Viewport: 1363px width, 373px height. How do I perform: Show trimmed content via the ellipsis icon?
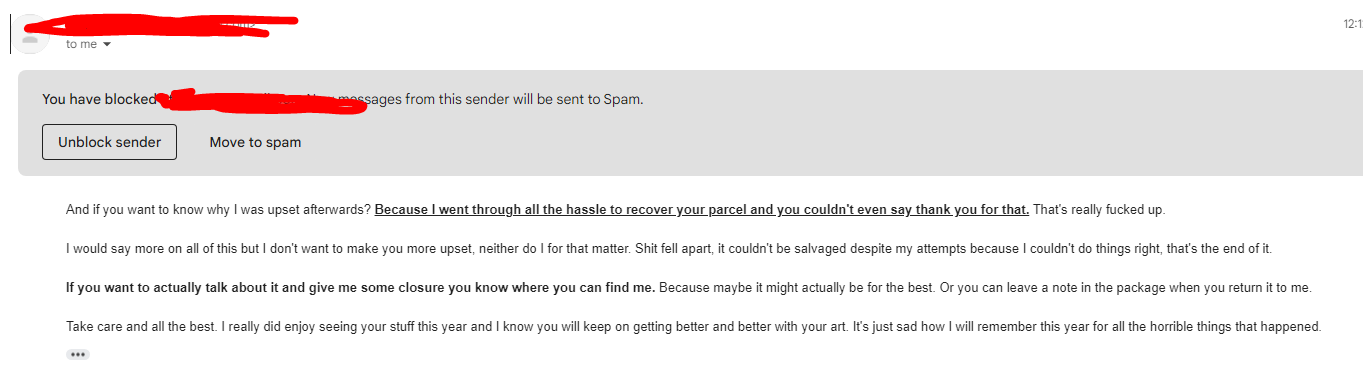tap(78, 354)
